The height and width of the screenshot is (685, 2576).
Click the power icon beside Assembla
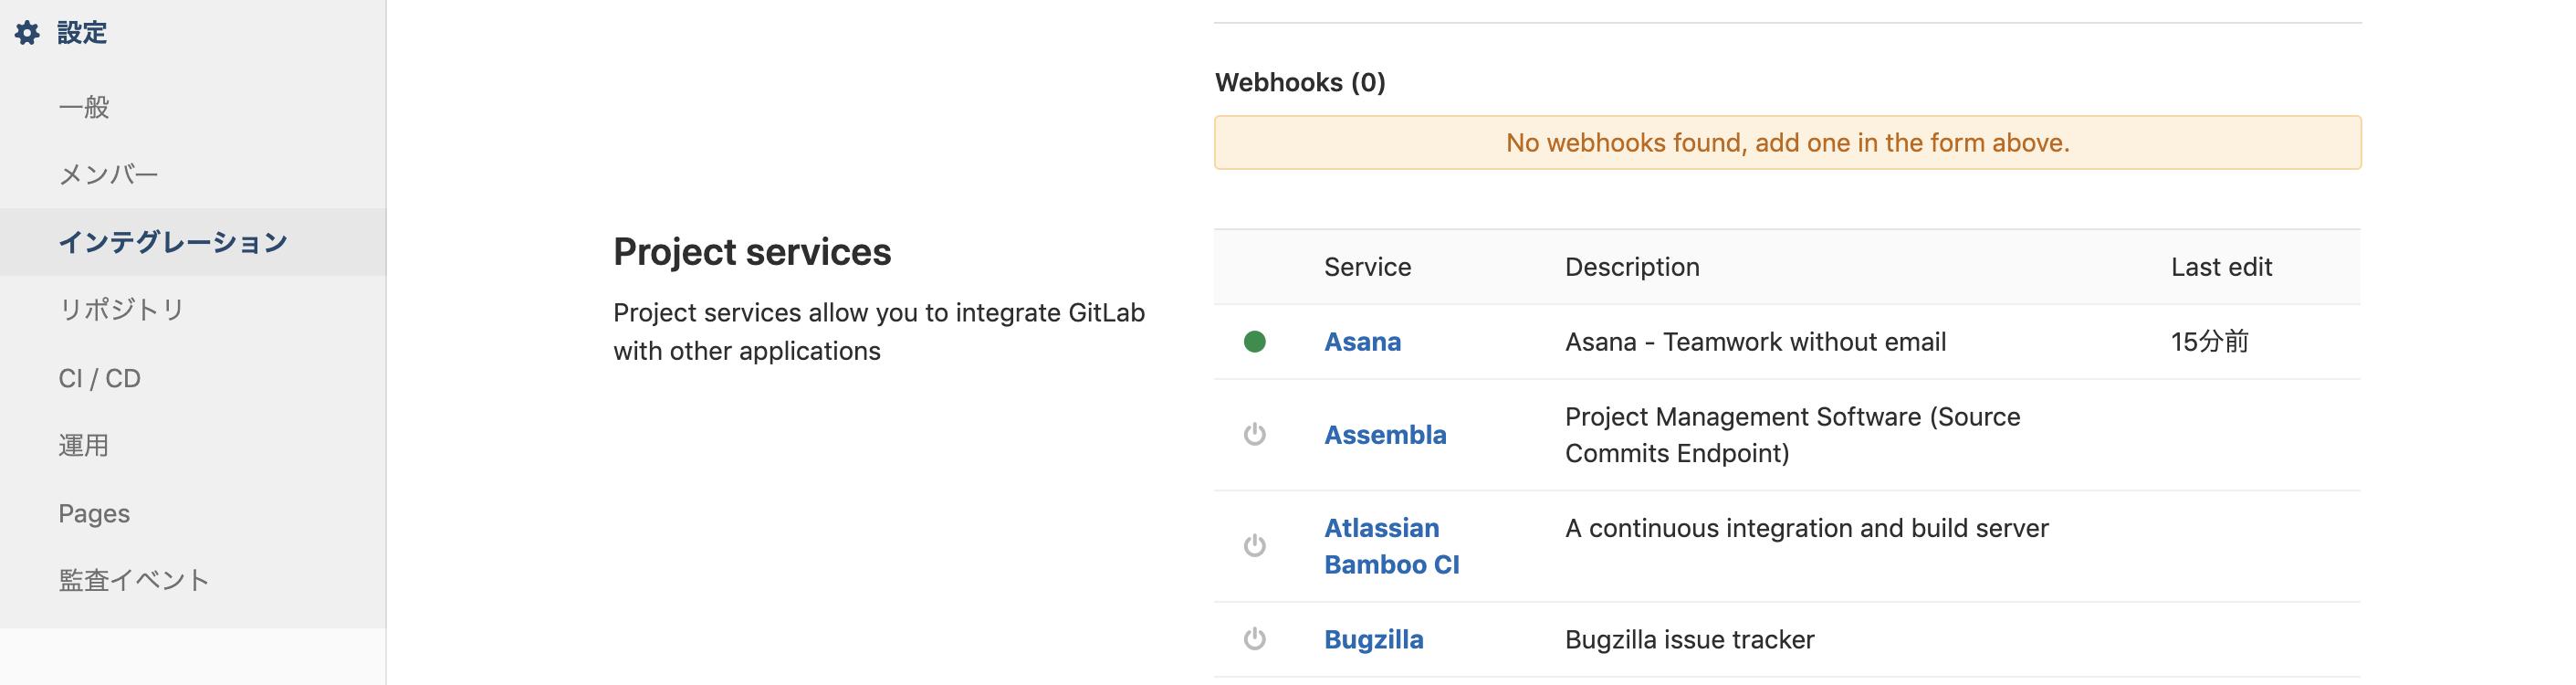[x=1254, y=434]
